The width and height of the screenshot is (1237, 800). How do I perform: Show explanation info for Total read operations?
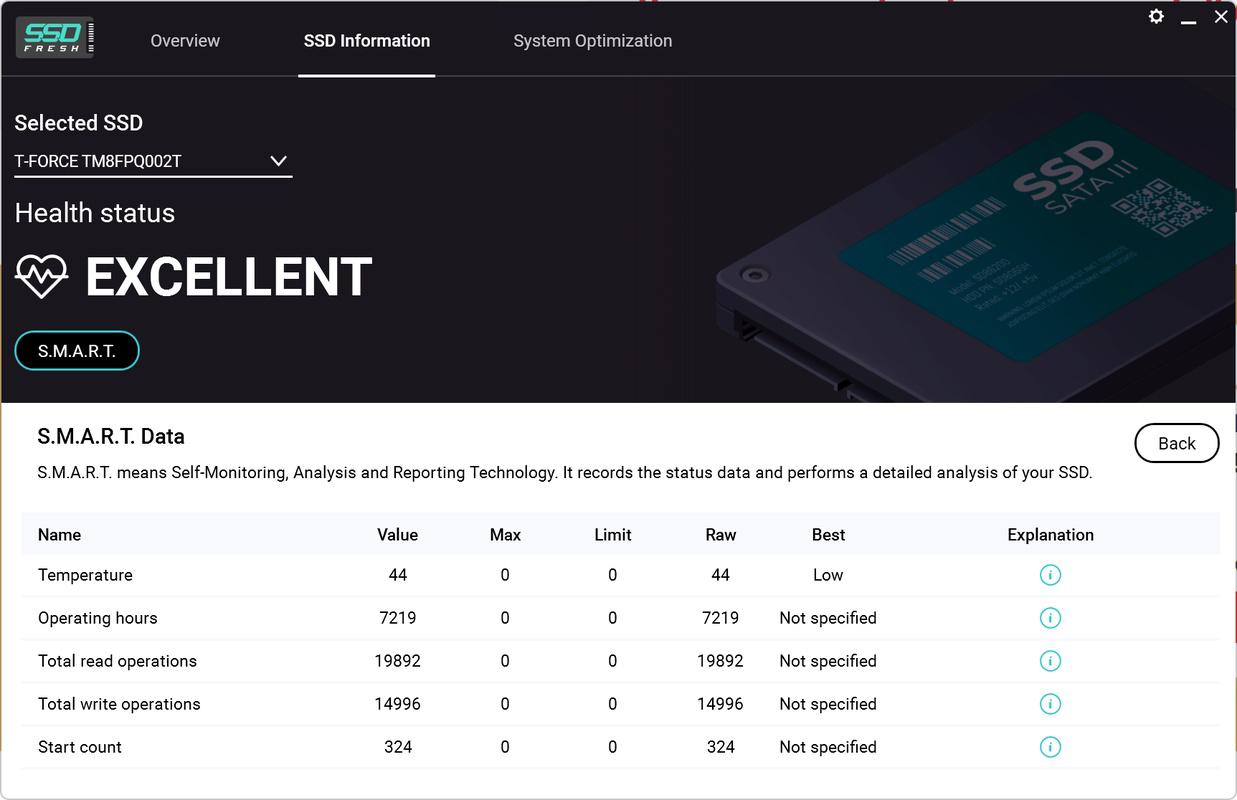(1050, 661)
